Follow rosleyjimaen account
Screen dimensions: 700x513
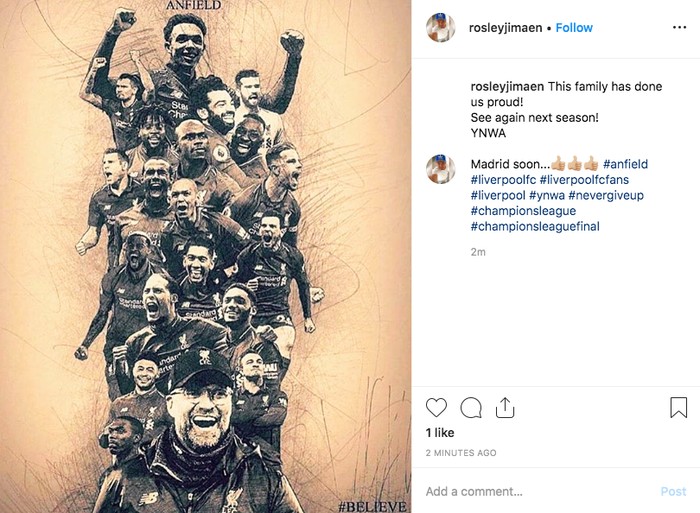click(575, 28)
